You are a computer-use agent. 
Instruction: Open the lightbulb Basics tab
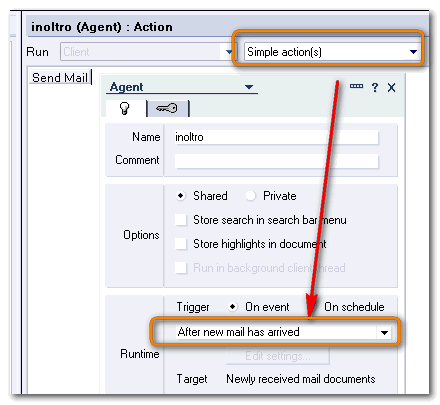pyautogui.click(x=125, y=108)
